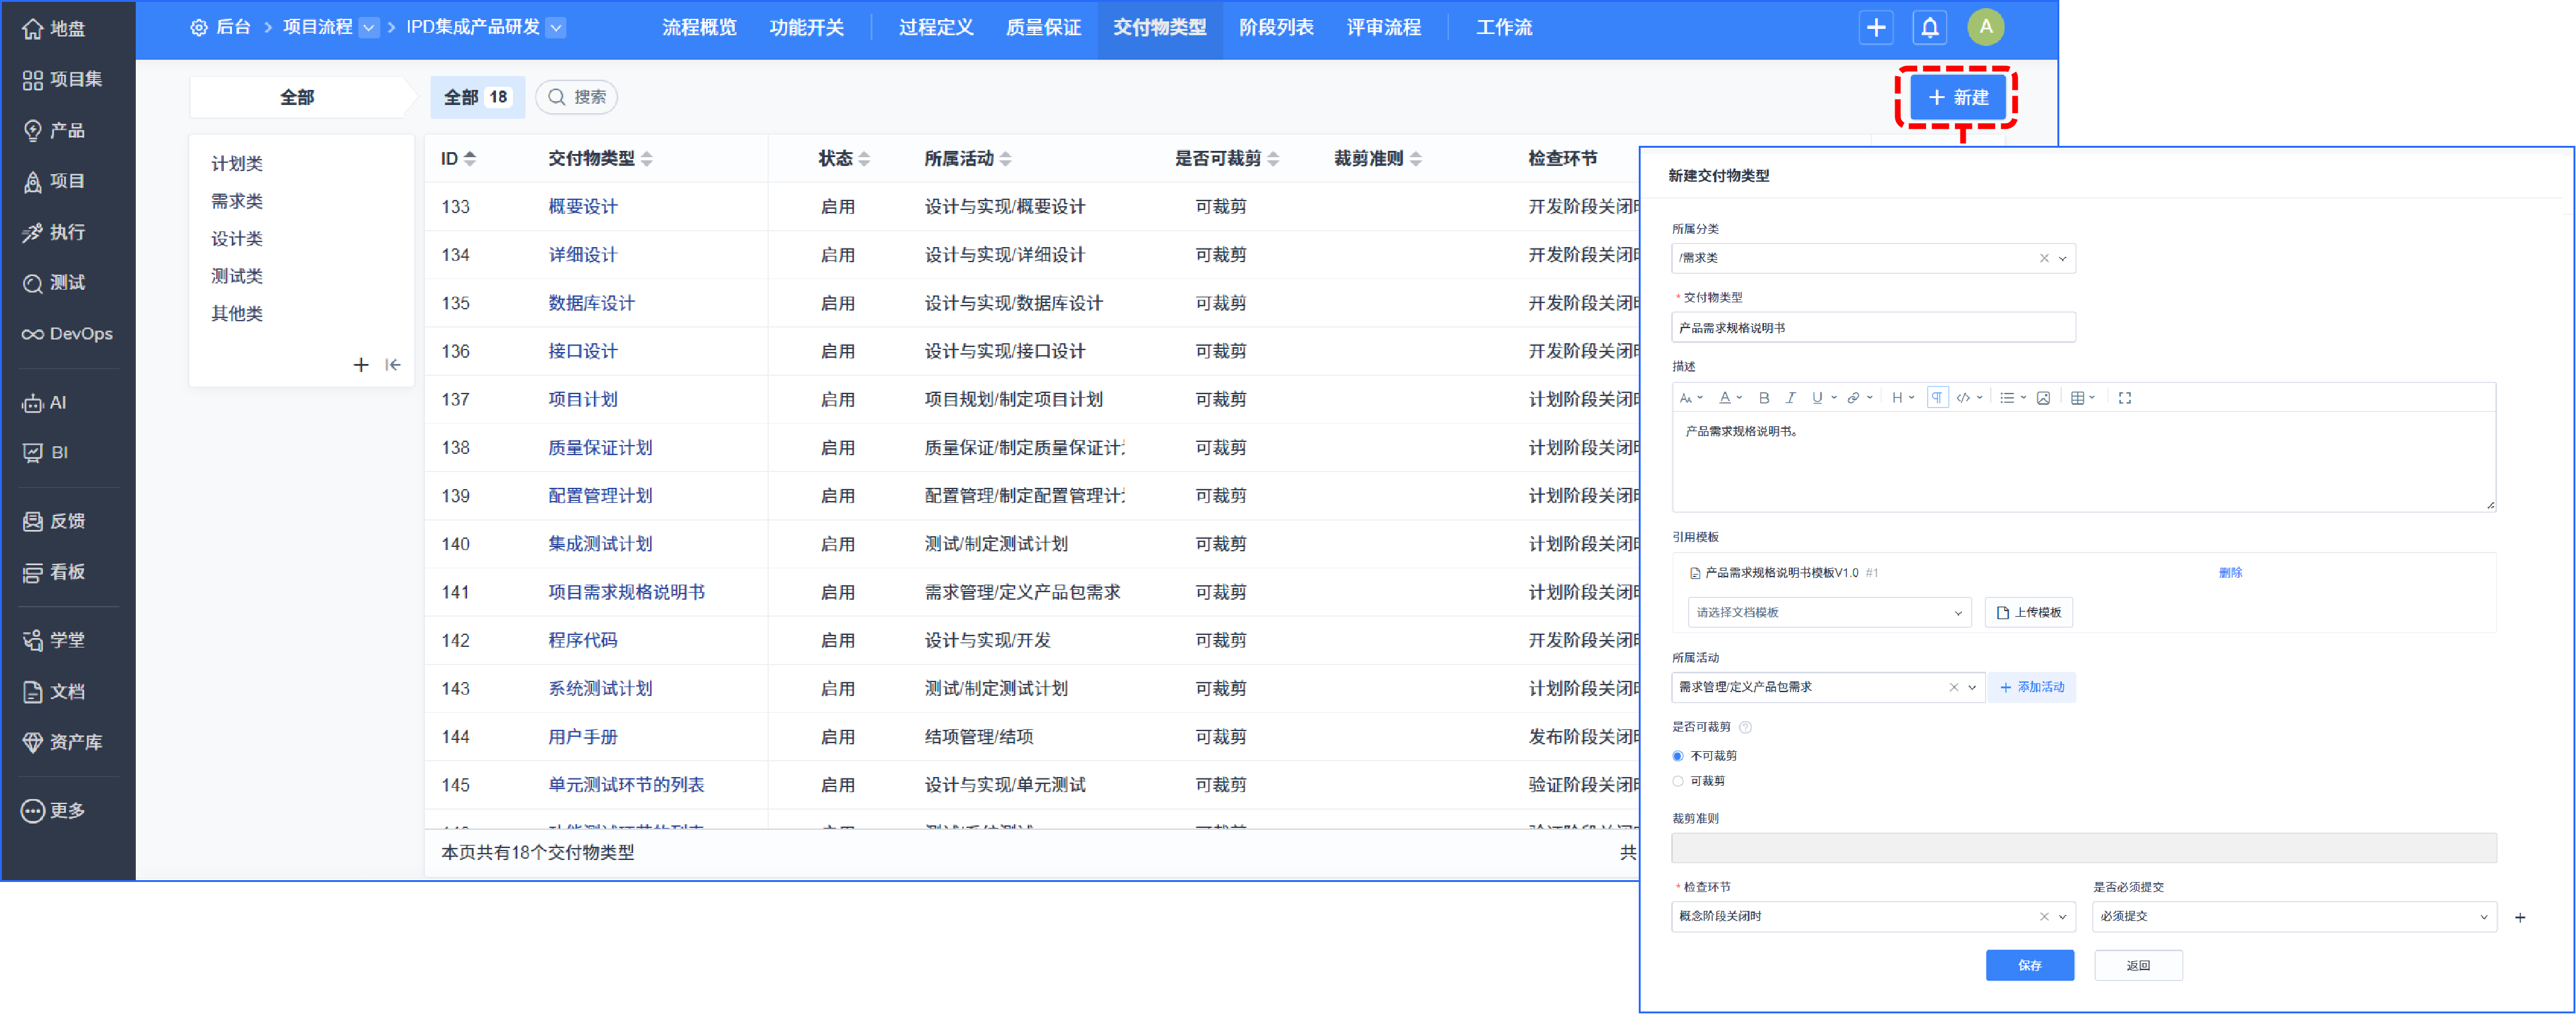Open 看板 in sidebar

(55, 572)
